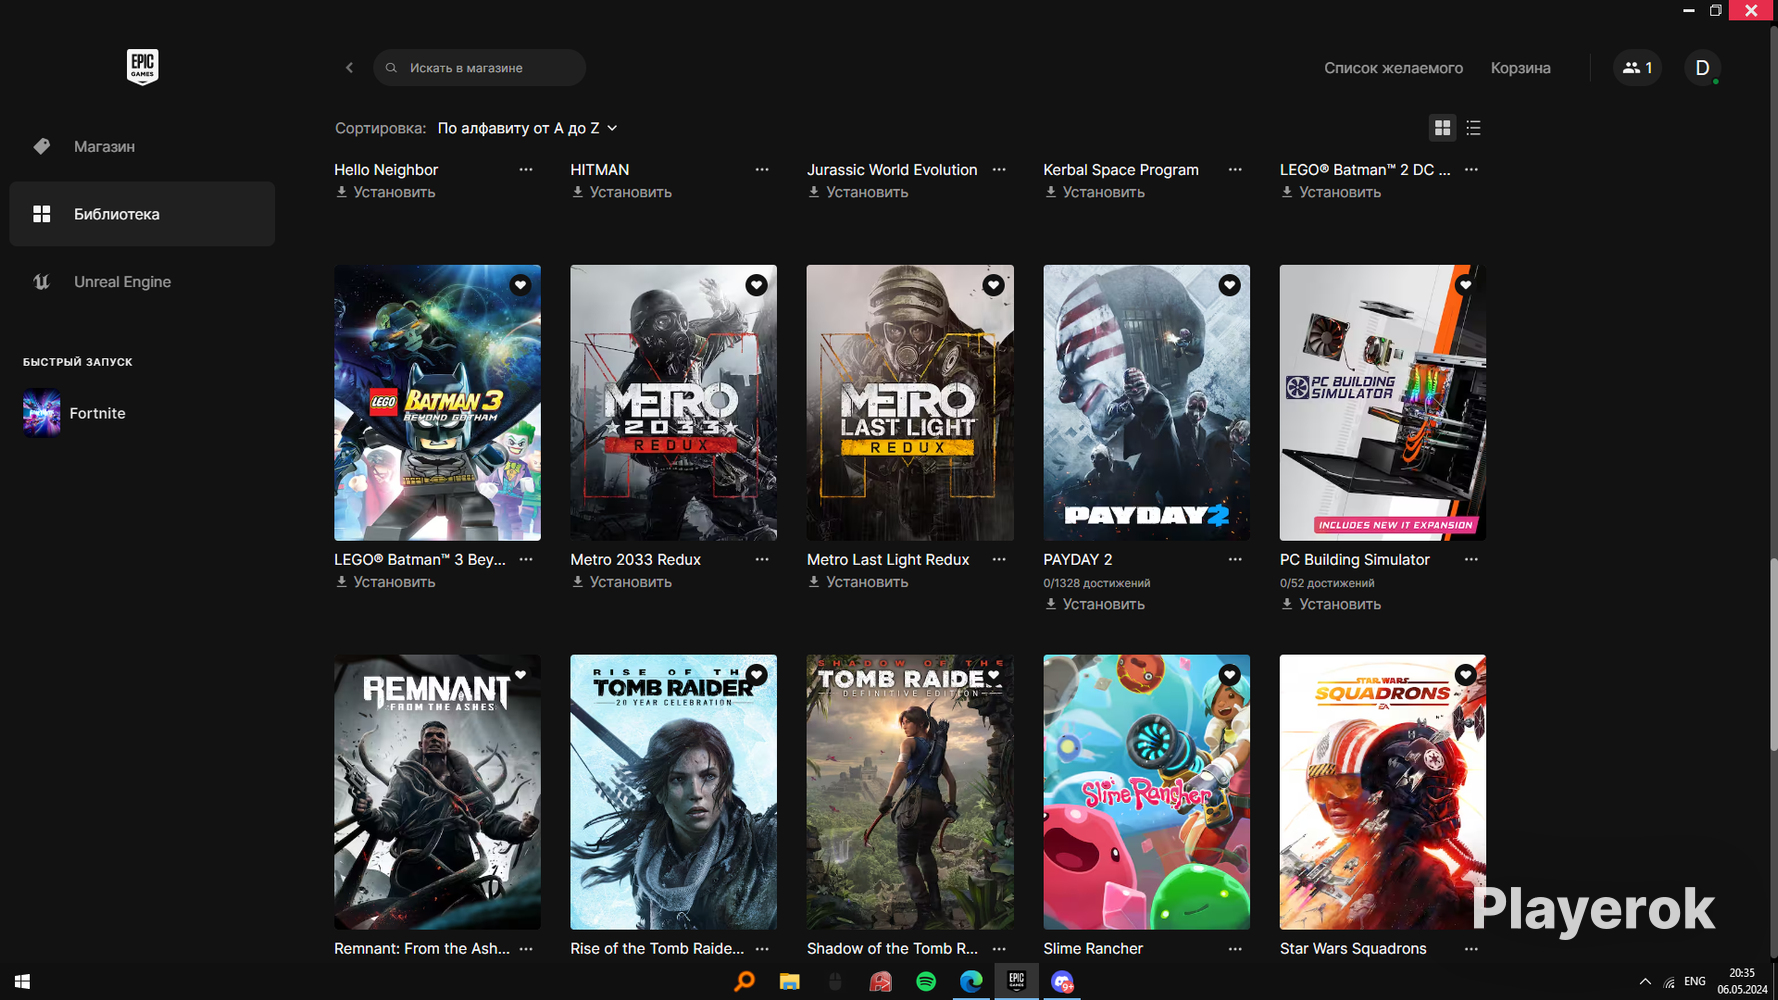Open Microsoft Edge from the taskbar

click(971, 981)
